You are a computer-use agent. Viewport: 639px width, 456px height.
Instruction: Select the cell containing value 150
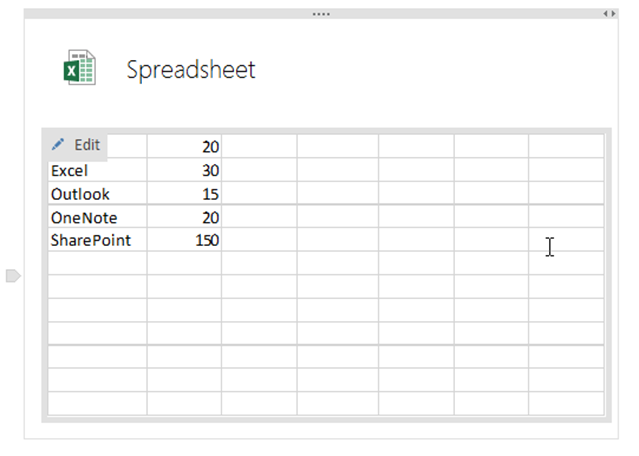click(x=184, y=240)
